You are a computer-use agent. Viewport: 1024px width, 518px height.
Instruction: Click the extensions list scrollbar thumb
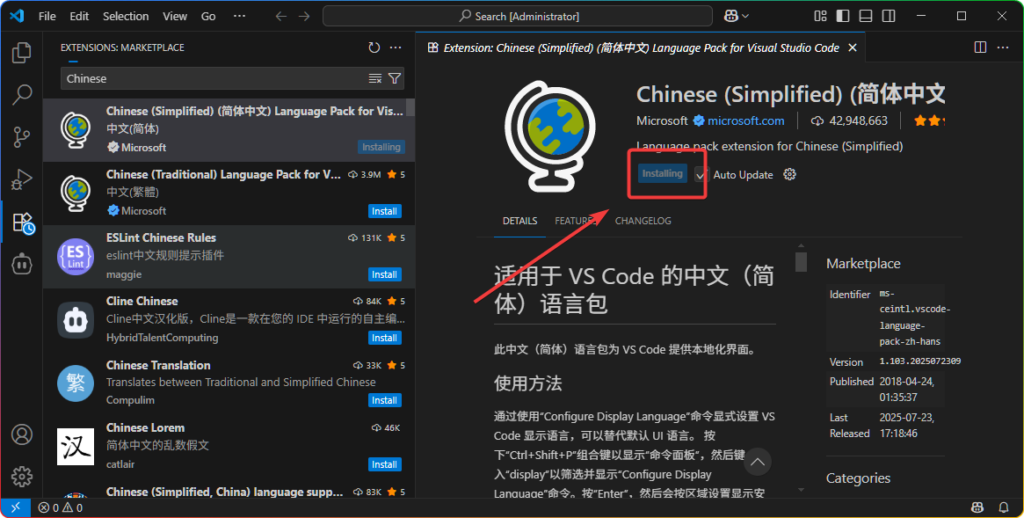click(410, 108)
